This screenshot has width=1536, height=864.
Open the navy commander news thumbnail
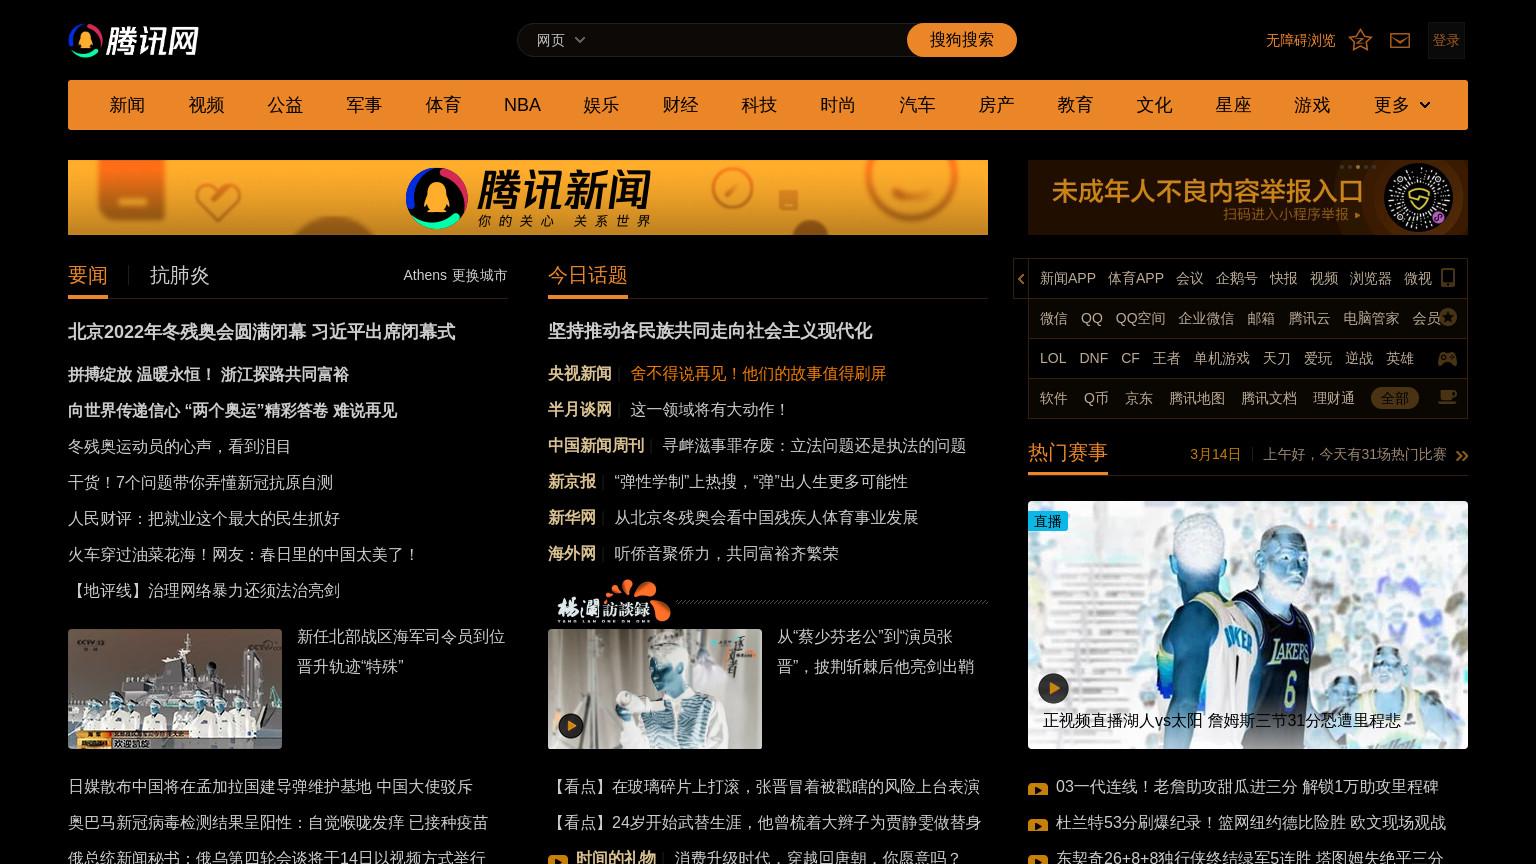pyautogui.click(x=175, y=689)
